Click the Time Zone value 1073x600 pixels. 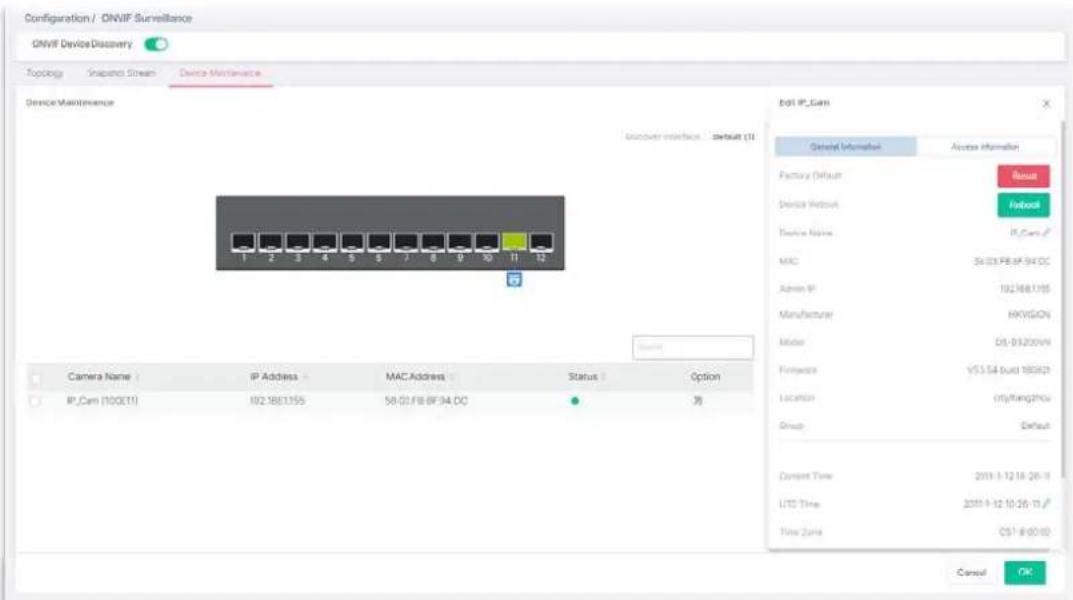(1024, 532)
